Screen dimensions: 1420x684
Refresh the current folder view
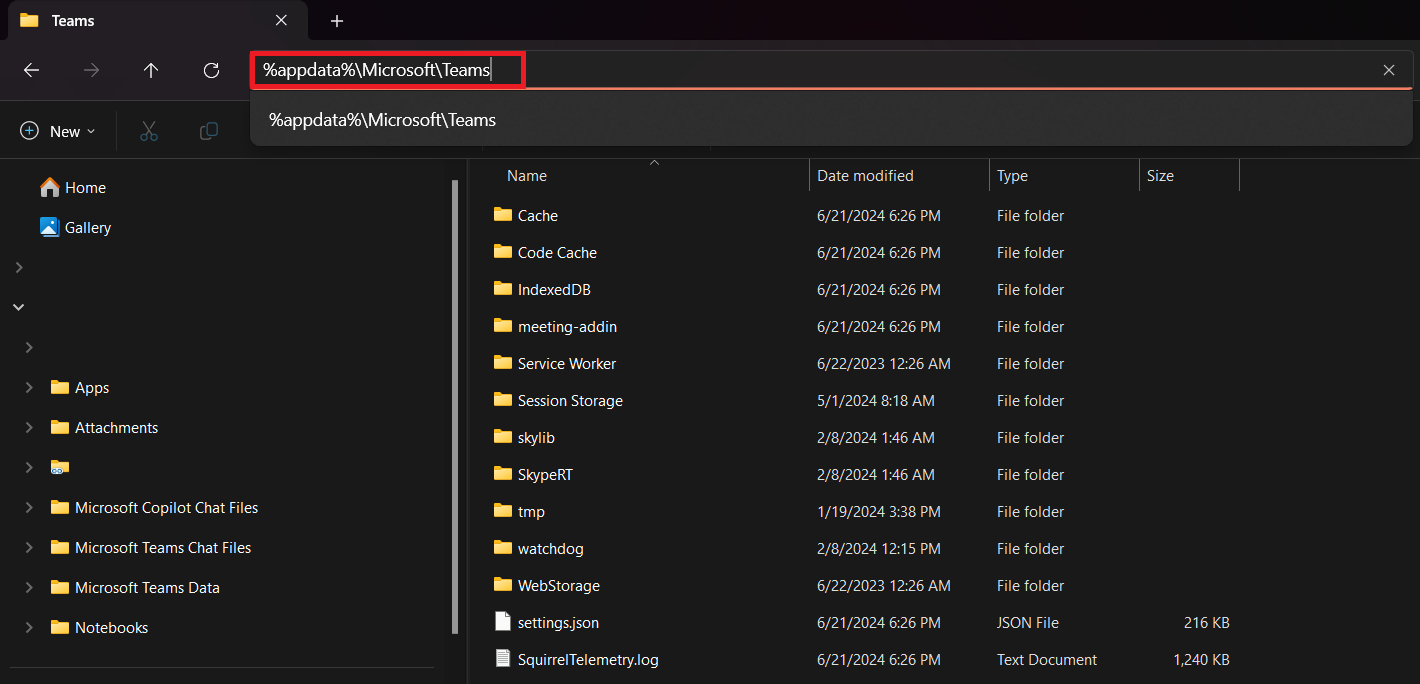(x=211, y=70)
